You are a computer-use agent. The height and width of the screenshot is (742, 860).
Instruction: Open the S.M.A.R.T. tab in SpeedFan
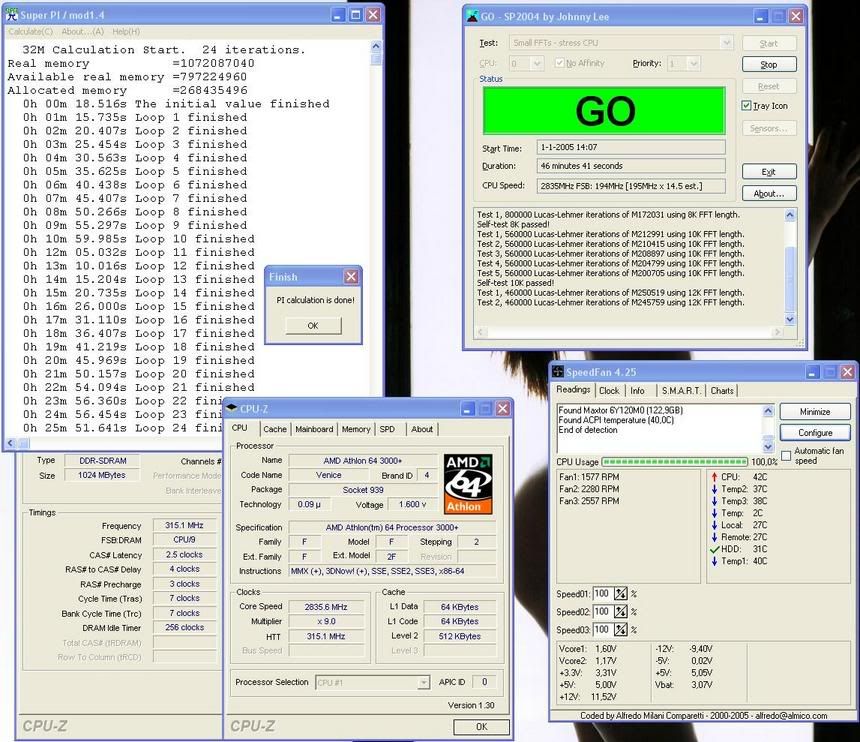[681, 390]
